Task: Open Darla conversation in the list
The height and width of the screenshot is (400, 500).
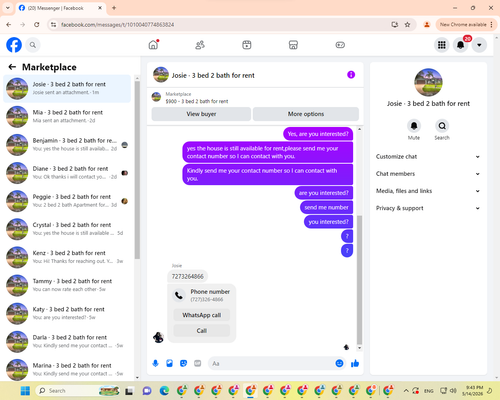Action: point(67,341)
